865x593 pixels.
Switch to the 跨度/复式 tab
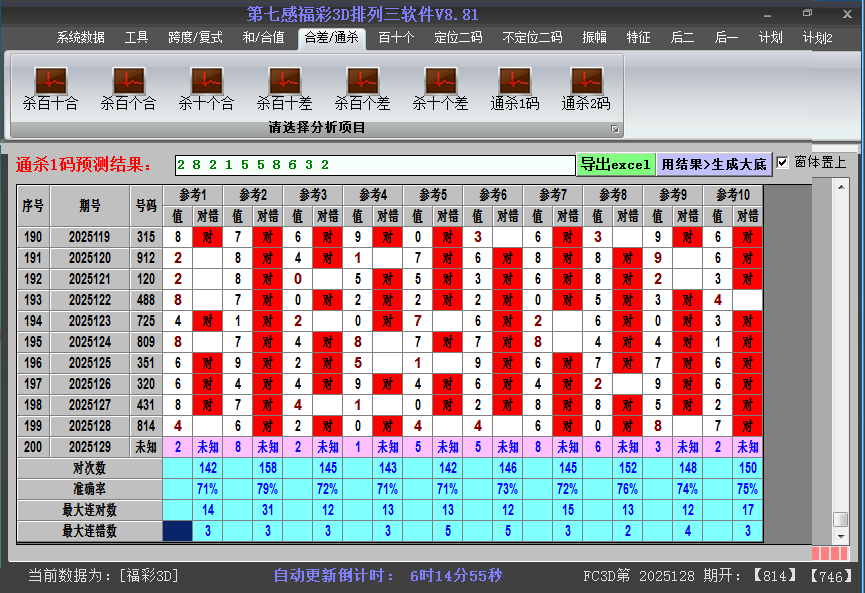[x=195, y=38]
